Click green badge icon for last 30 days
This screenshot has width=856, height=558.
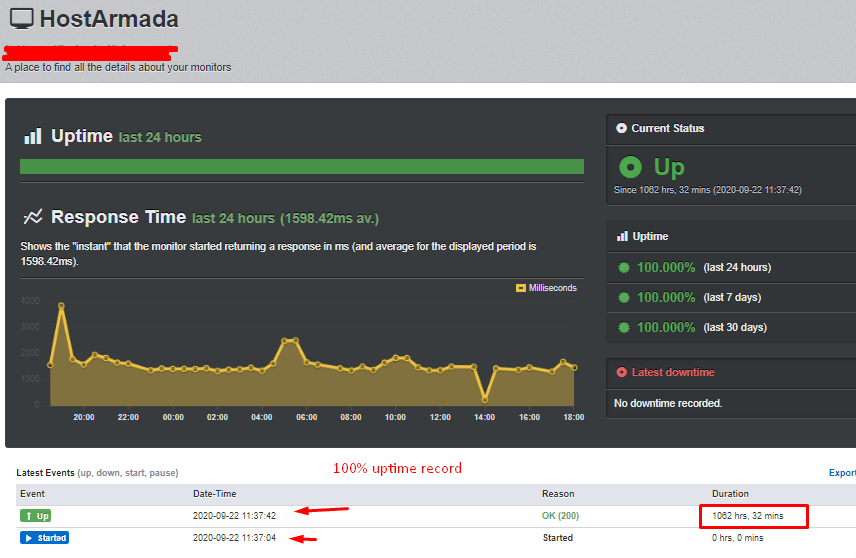623,328
